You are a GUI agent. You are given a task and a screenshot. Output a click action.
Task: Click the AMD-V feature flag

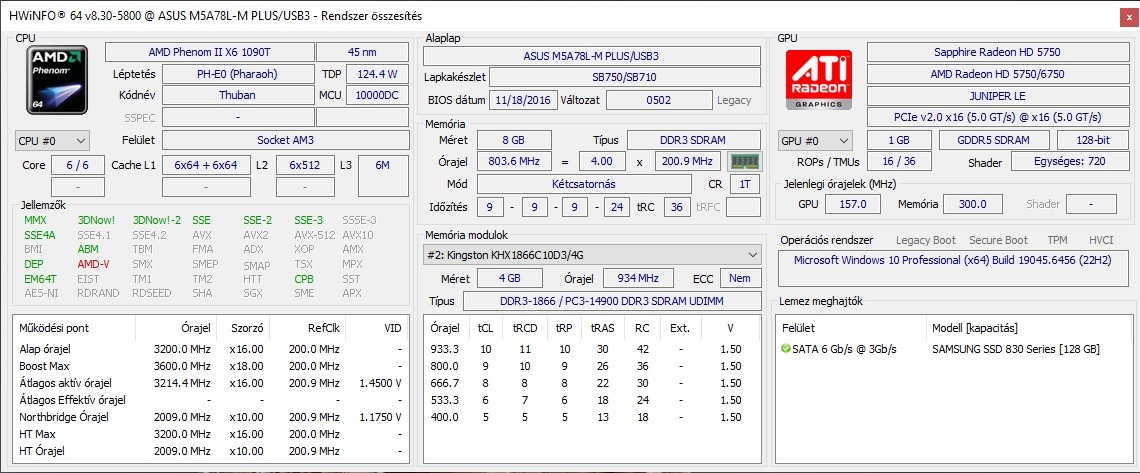pyautogui.click(x=92, y=264)
